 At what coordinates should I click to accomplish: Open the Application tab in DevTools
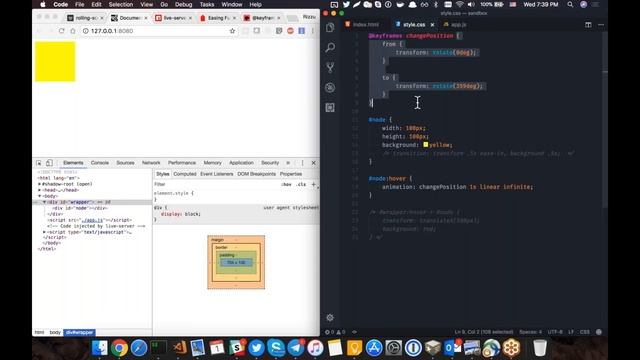[x=241, y=163]
